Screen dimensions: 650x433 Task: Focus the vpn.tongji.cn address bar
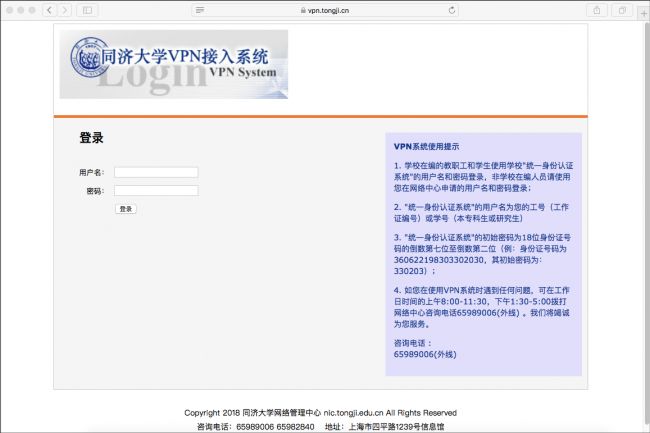(325, 10)
